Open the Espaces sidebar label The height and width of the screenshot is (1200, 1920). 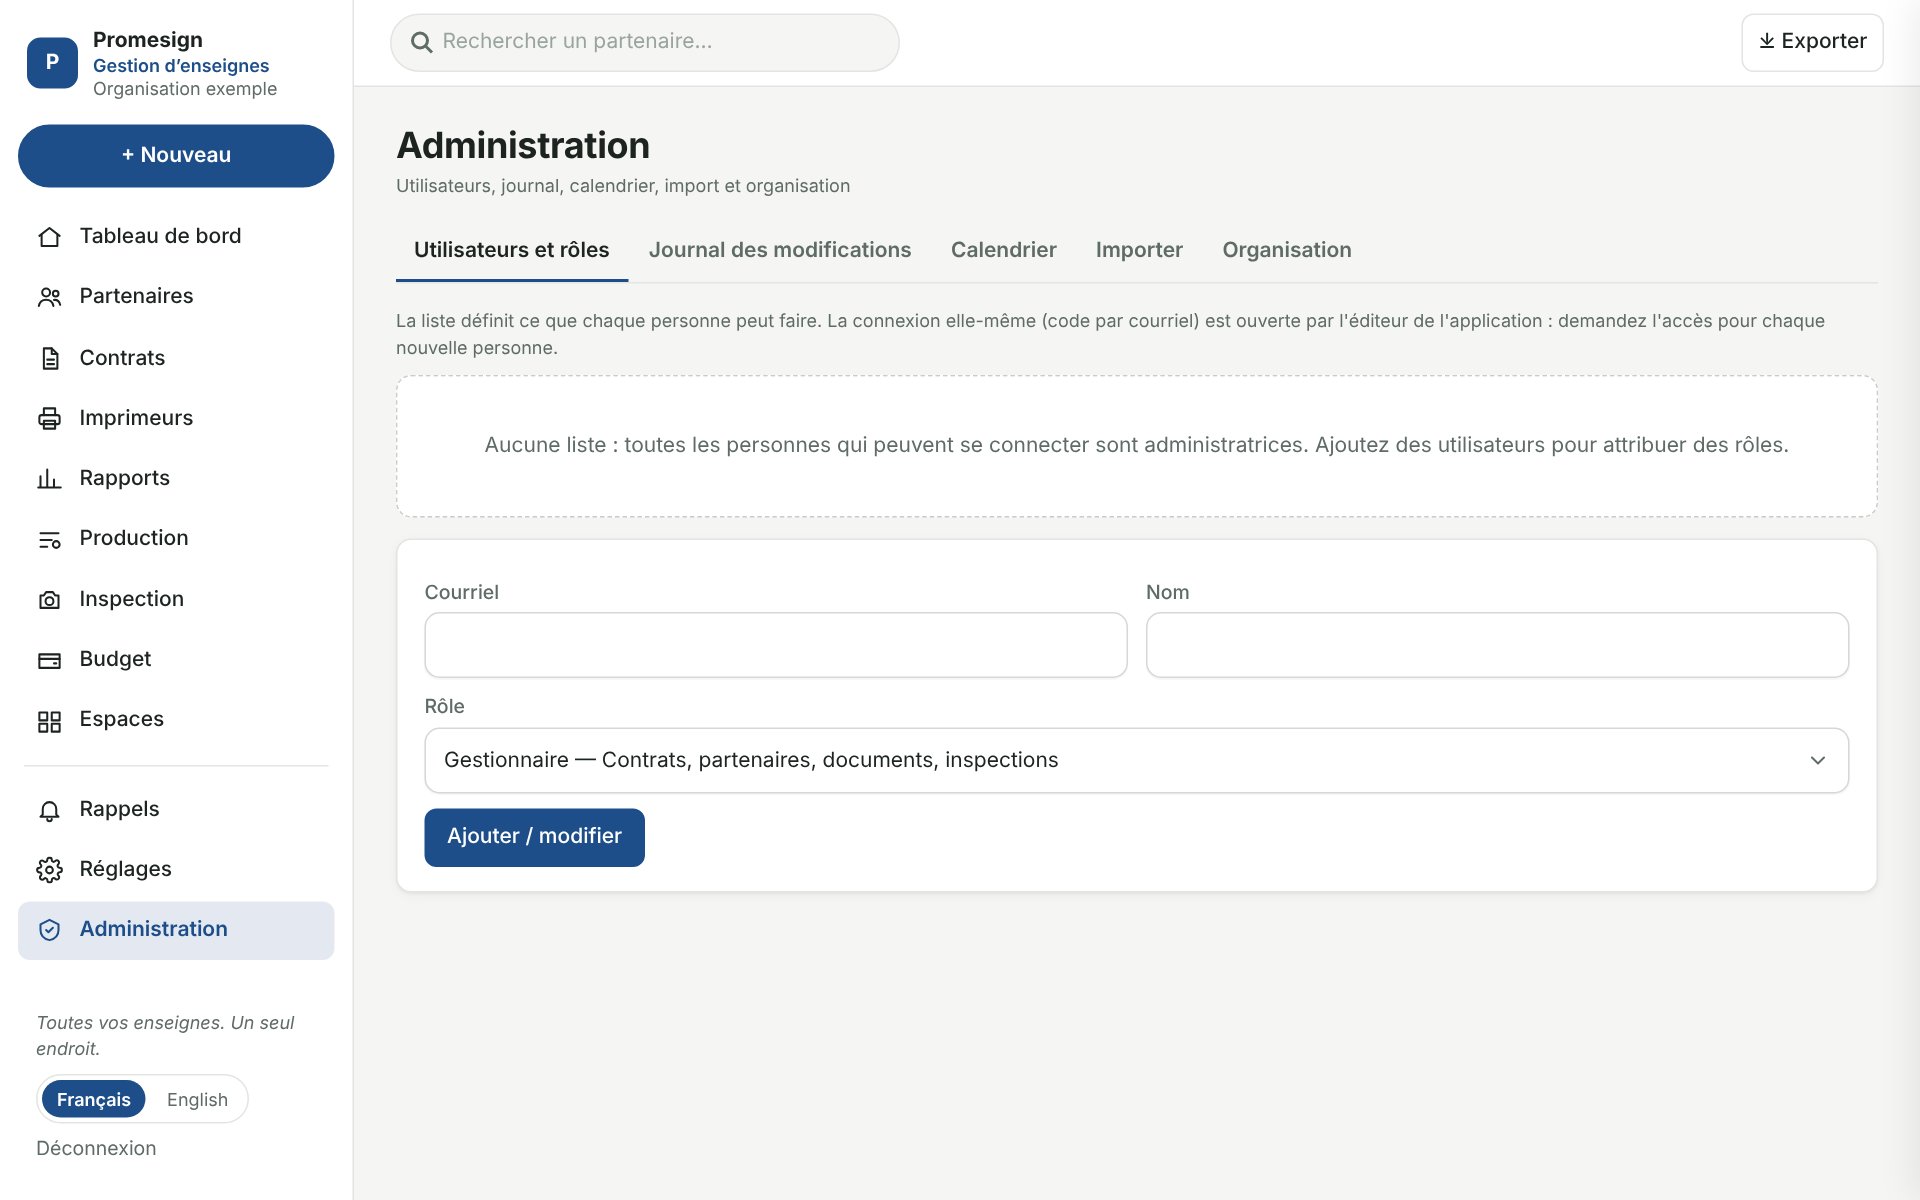121,719
